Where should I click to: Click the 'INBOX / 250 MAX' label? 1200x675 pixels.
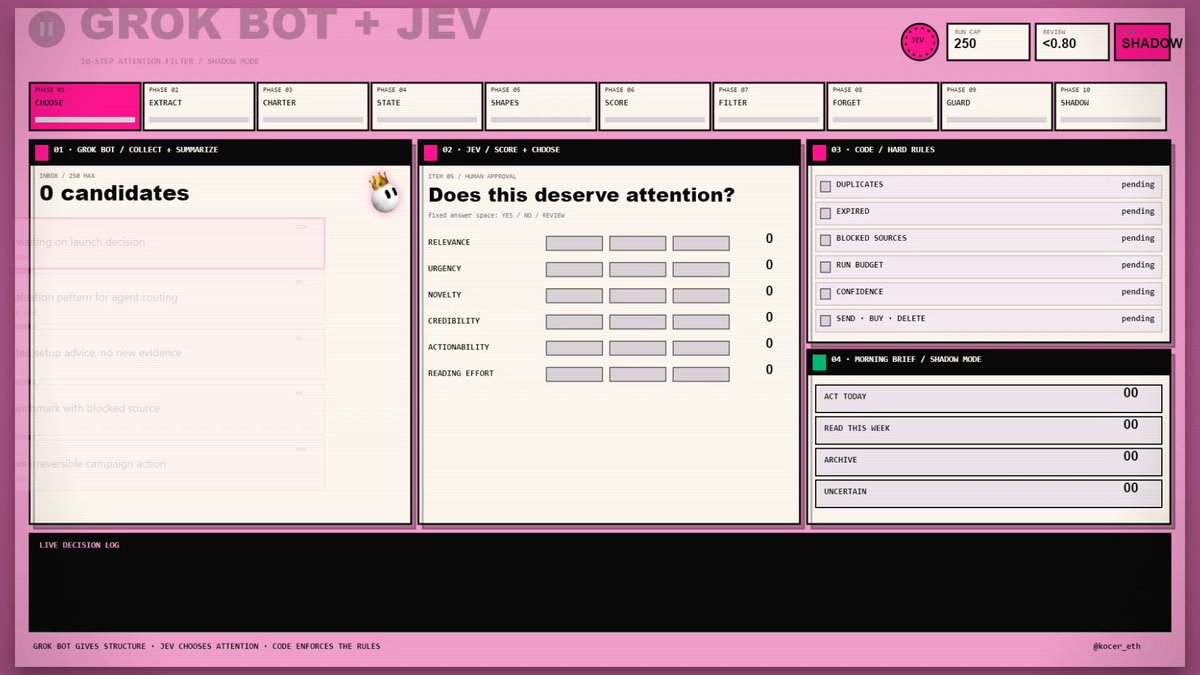67,176
